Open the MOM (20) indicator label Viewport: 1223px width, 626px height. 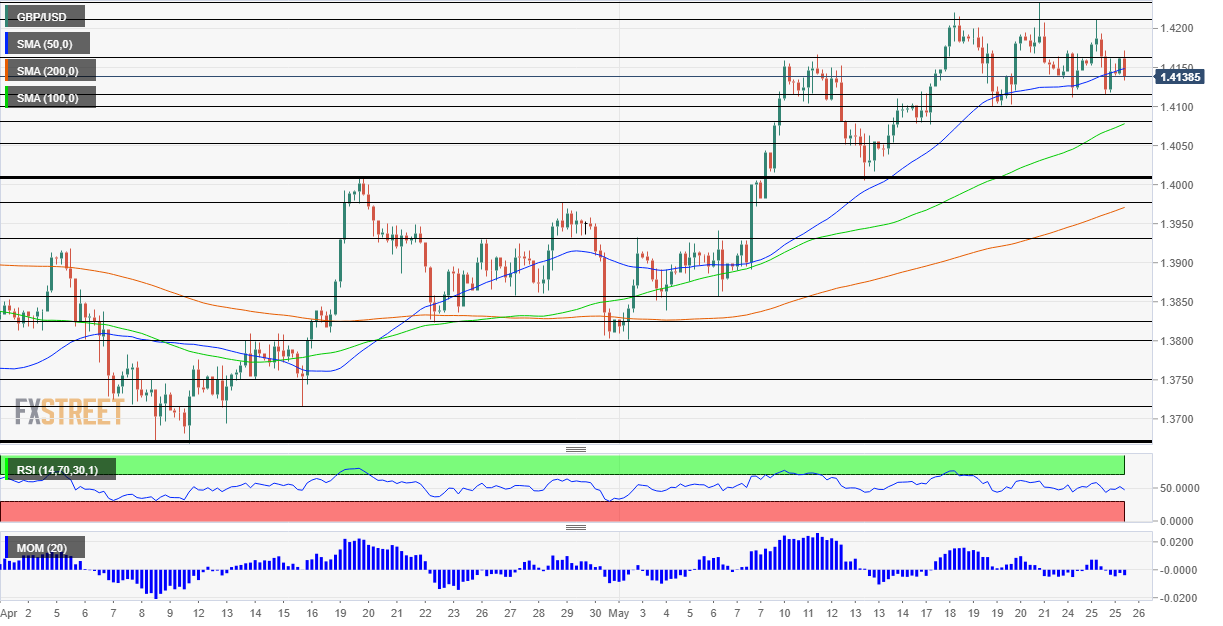point(44,547)
